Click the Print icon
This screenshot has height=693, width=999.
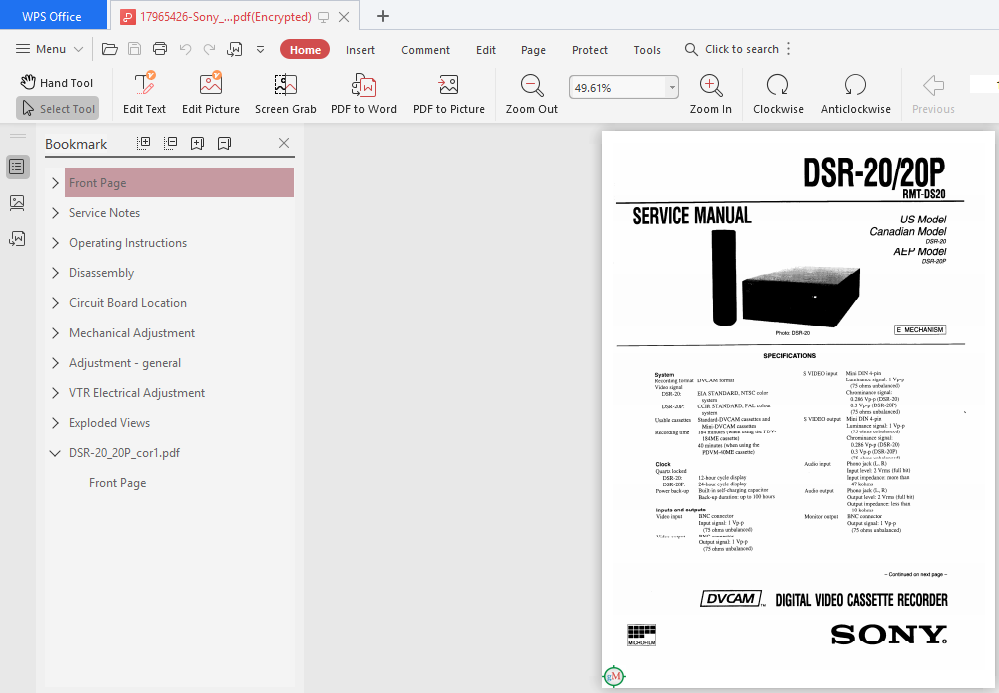point(160,49)
